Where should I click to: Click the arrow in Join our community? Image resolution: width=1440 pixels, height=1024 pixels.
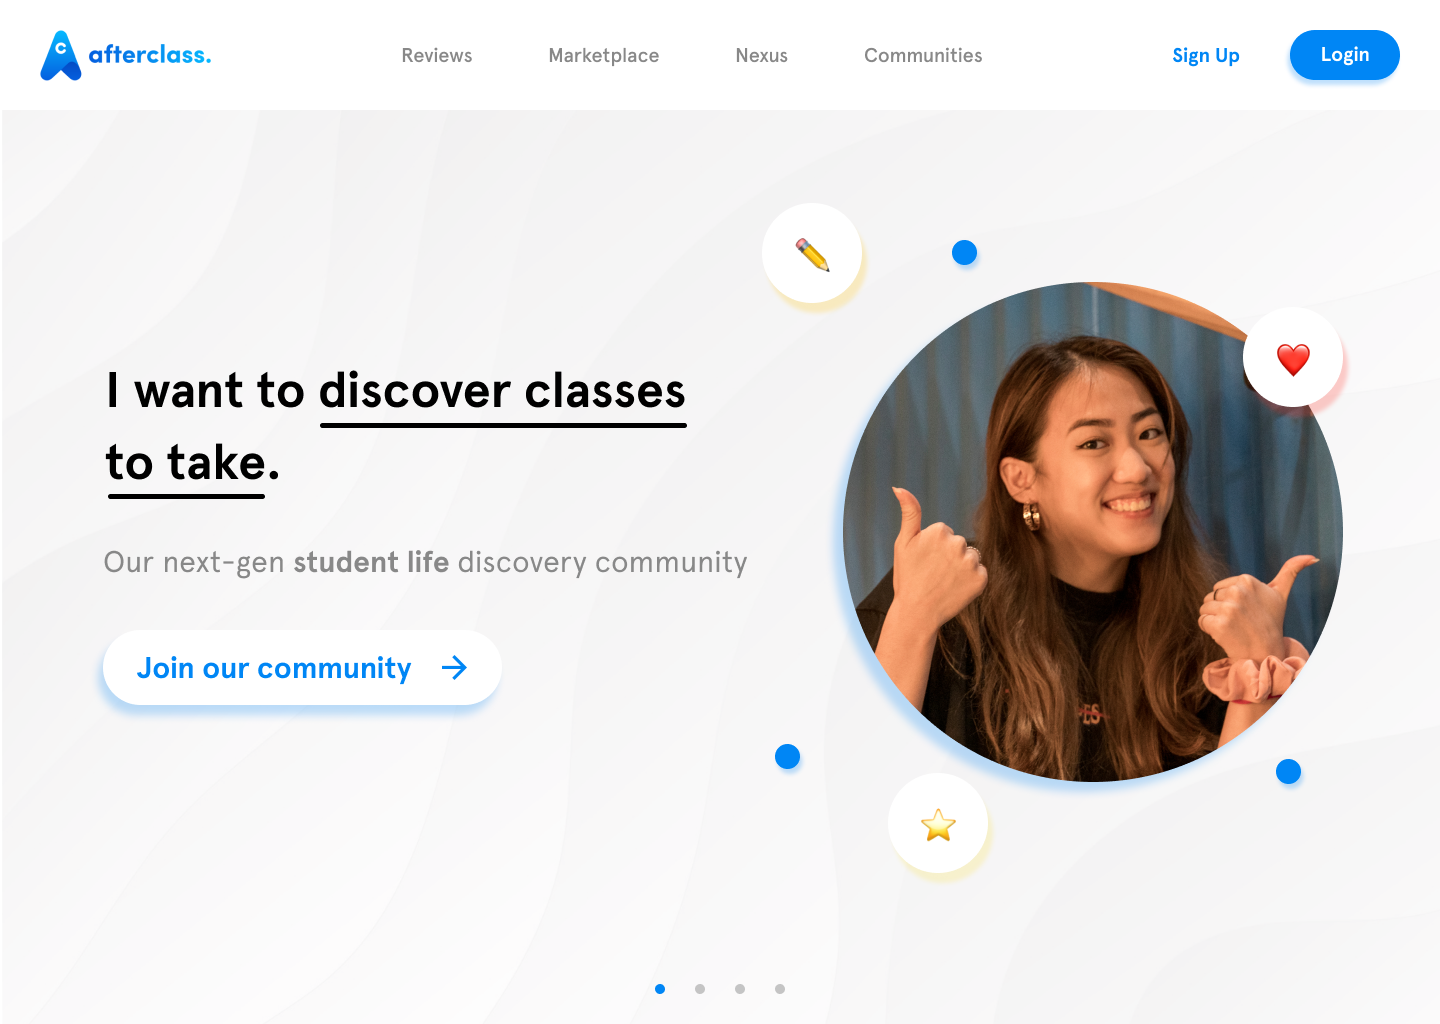tap(455, 668)
